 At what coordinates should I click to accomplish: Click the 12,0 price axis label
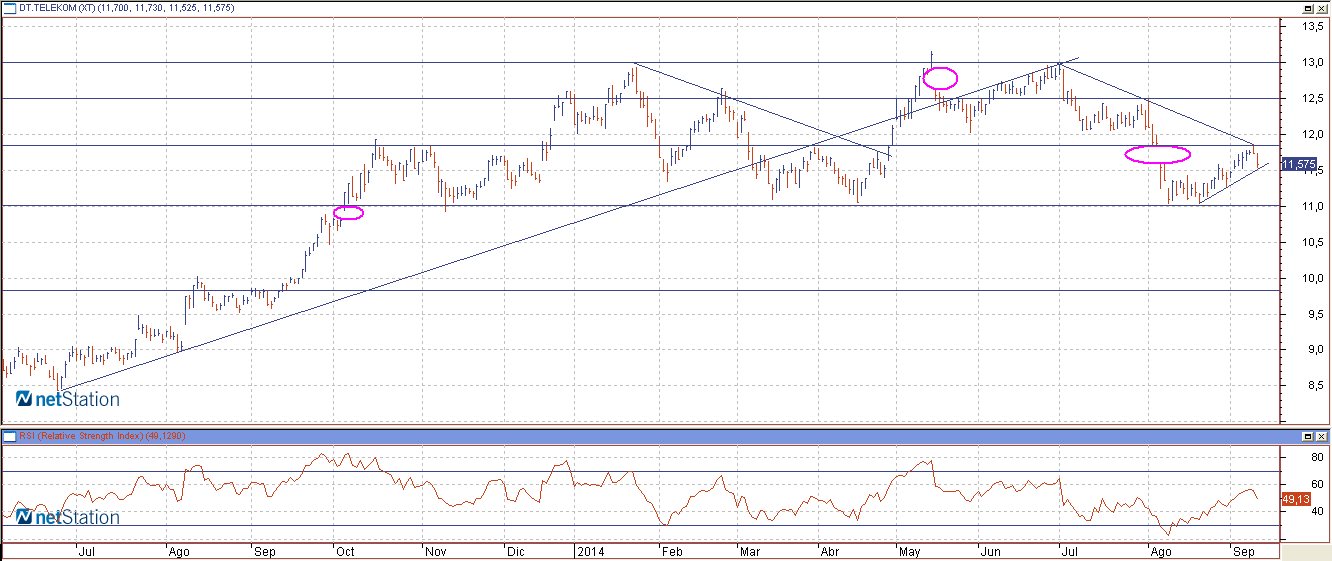click(1313, 134)
